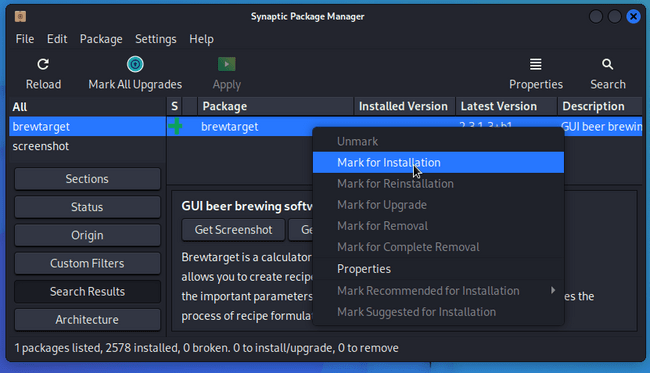The width and height of the screenshot is (650, 373).
Task: Choose Unmark in the context menu
Action: [x=438, y=141]
